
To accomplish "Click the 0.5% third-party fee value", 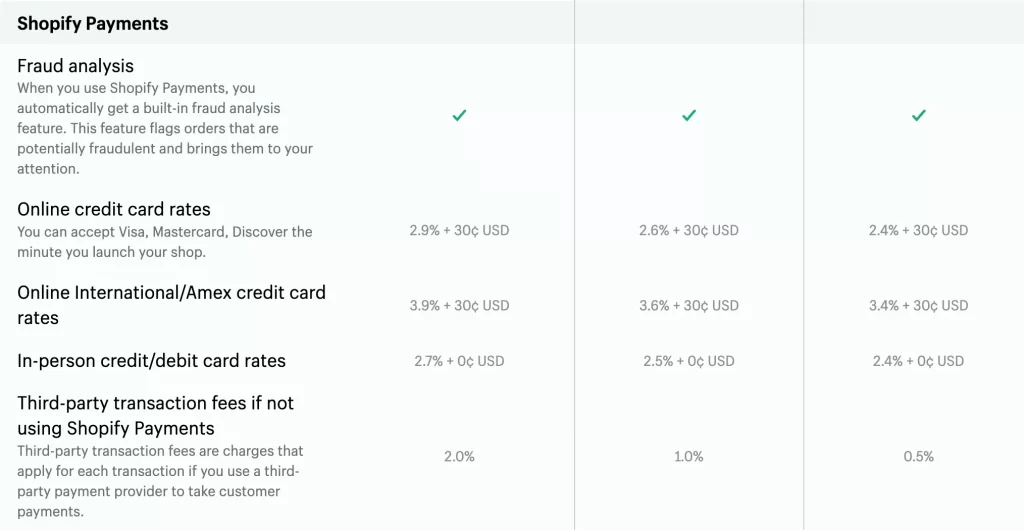I will tap(919, 456).
